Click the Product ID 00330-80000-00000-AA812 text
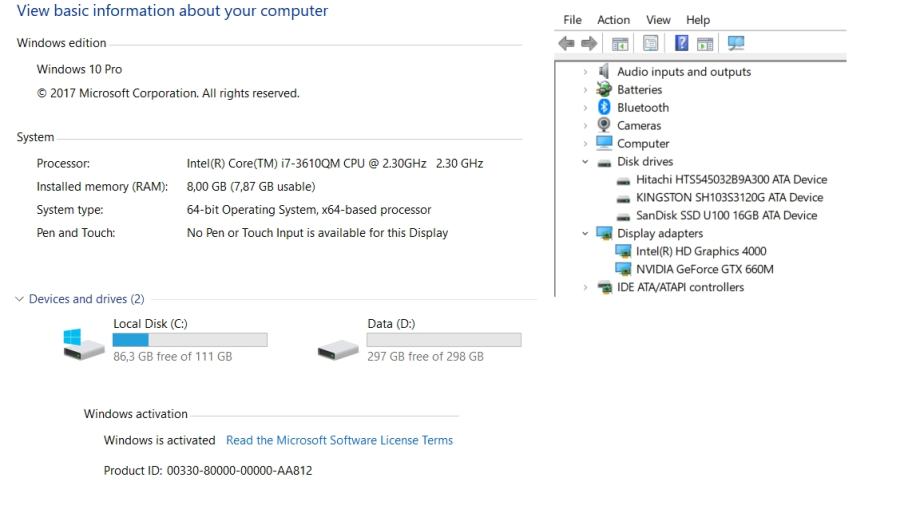Viewport: 920px width, 517px height. coord(208,471)
